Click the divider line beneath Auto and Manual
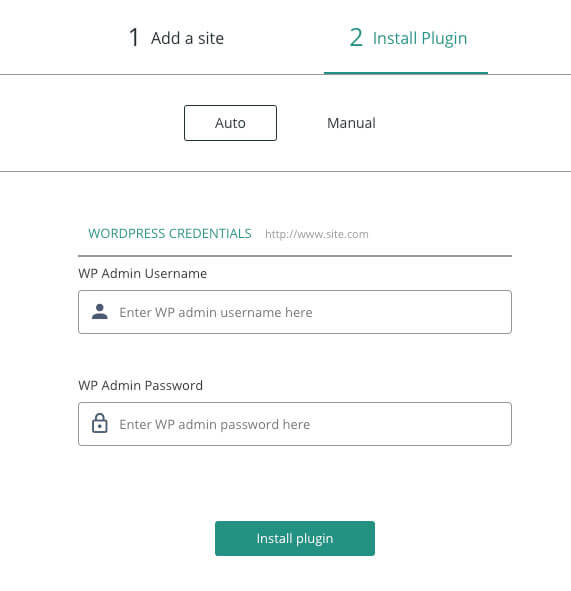 (285, 171)
